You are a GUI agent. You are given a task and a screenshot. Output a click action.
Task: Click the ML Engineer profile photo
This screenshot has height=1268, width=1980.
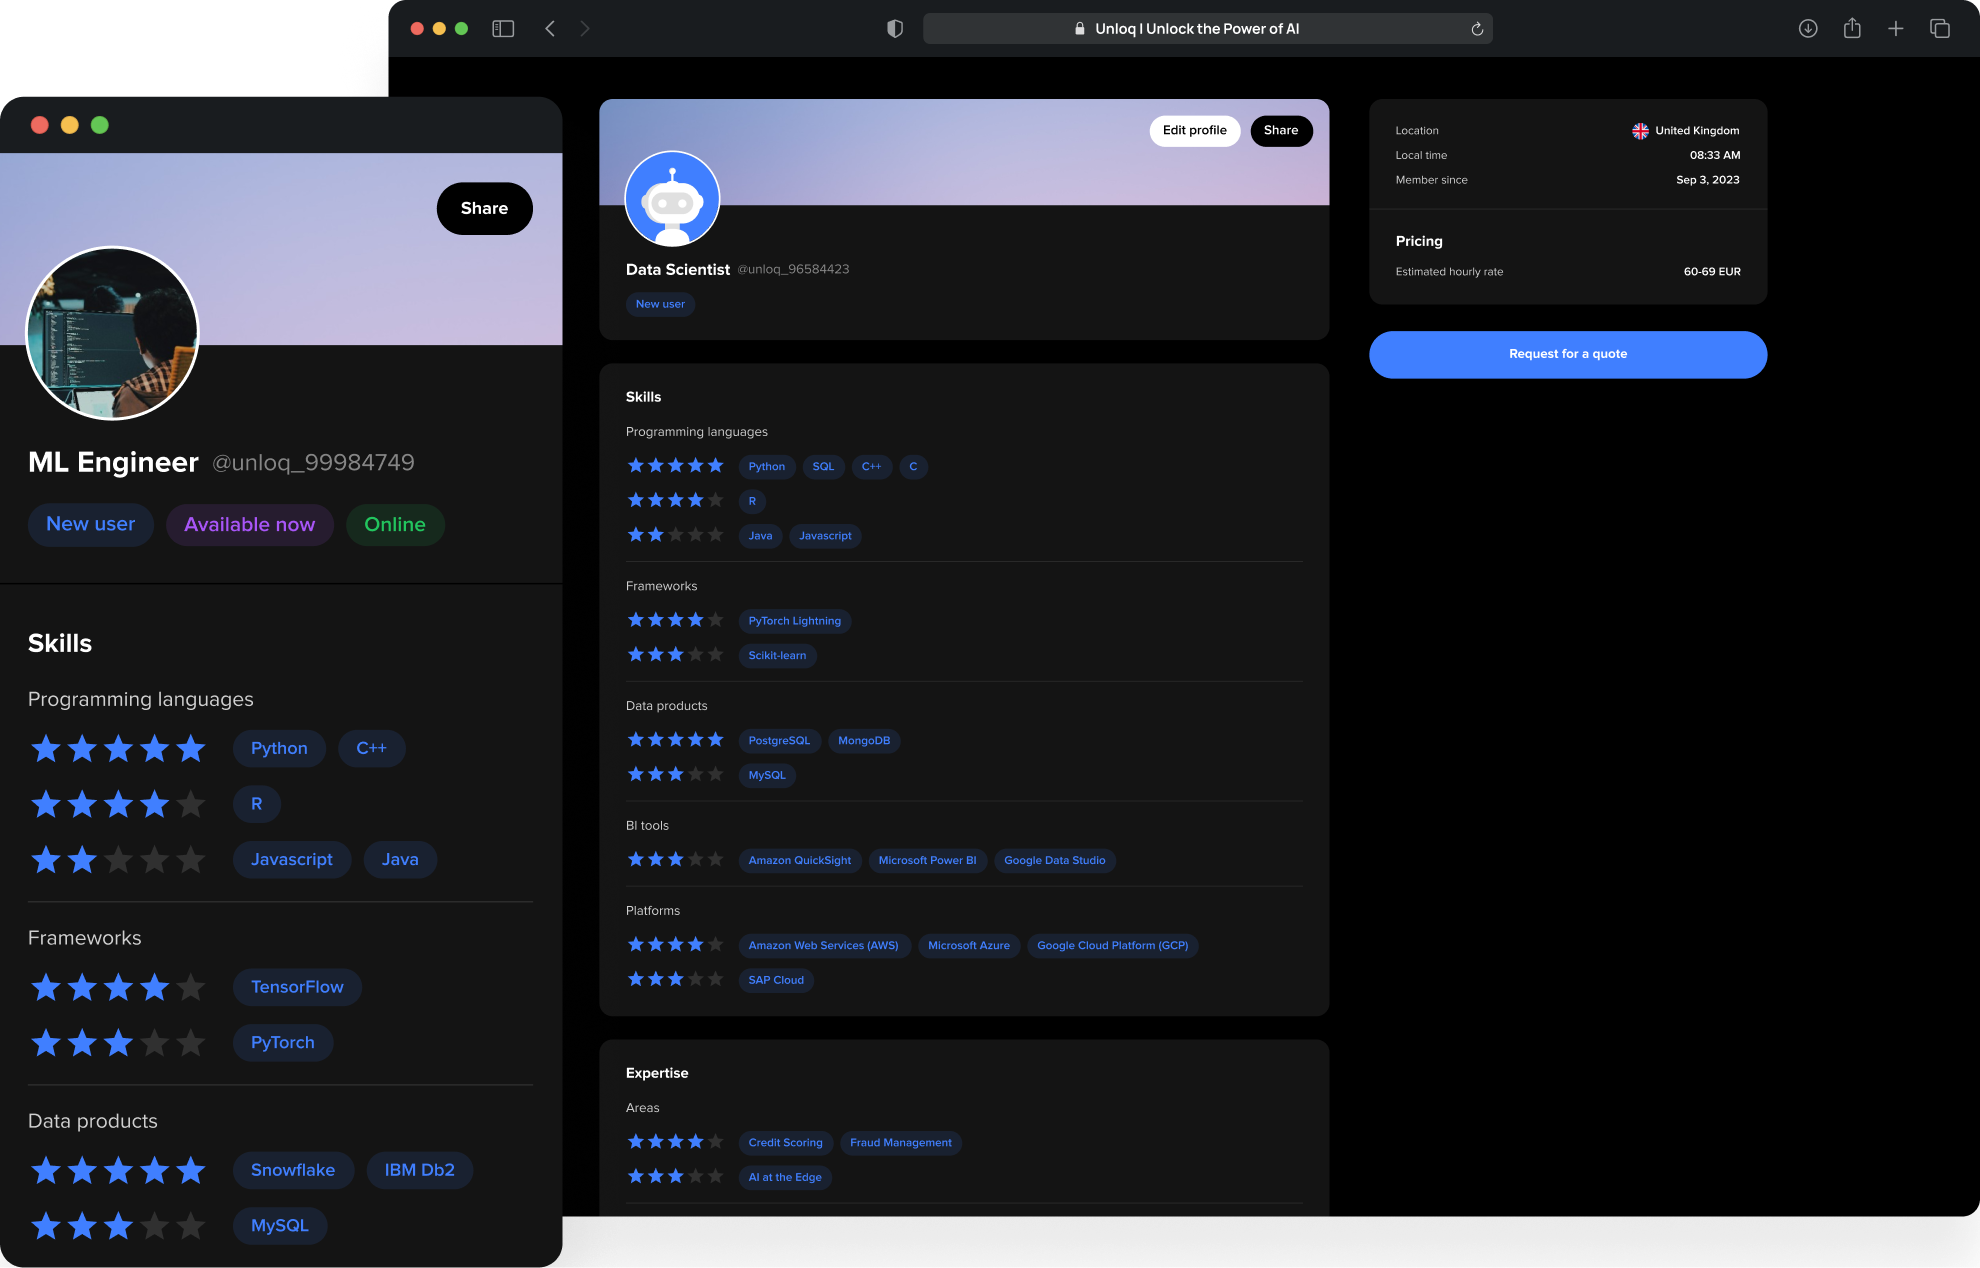[x=112, y=333]
